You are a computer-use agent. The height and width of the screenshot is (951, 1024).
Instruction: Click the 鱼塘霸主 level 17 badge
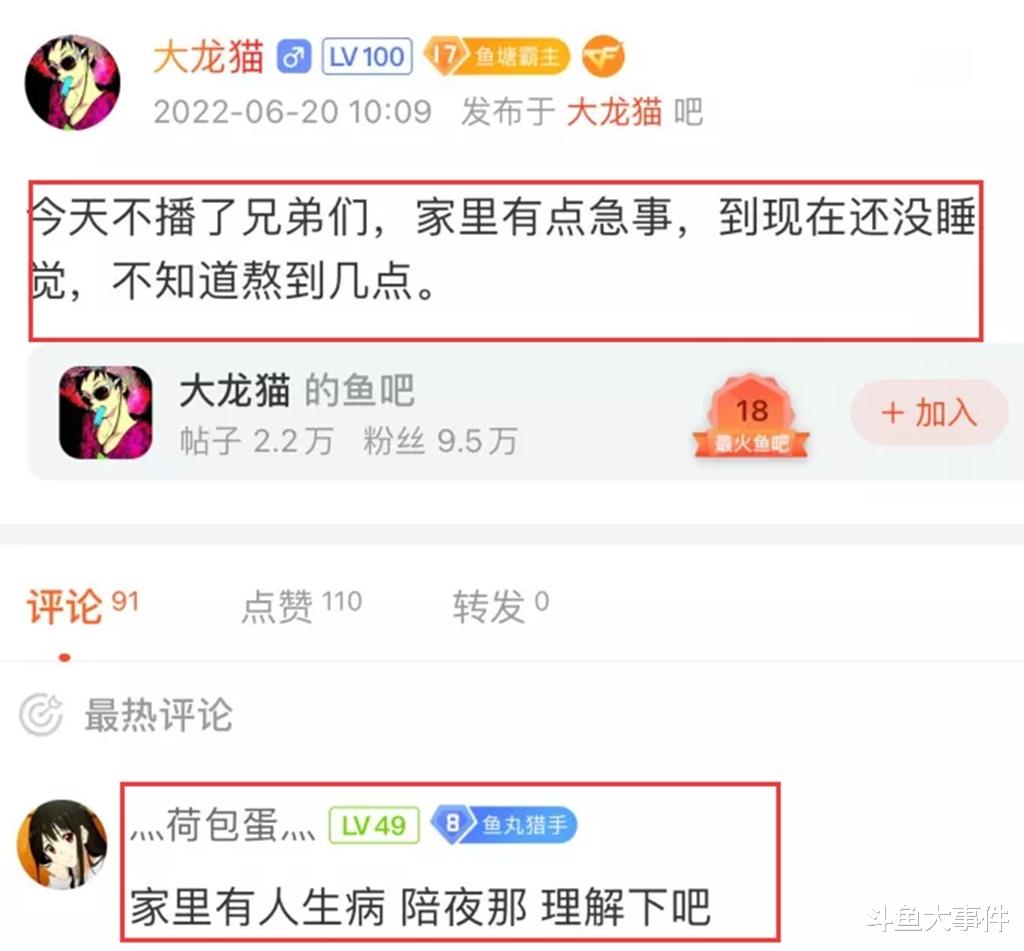pos(496,56)
